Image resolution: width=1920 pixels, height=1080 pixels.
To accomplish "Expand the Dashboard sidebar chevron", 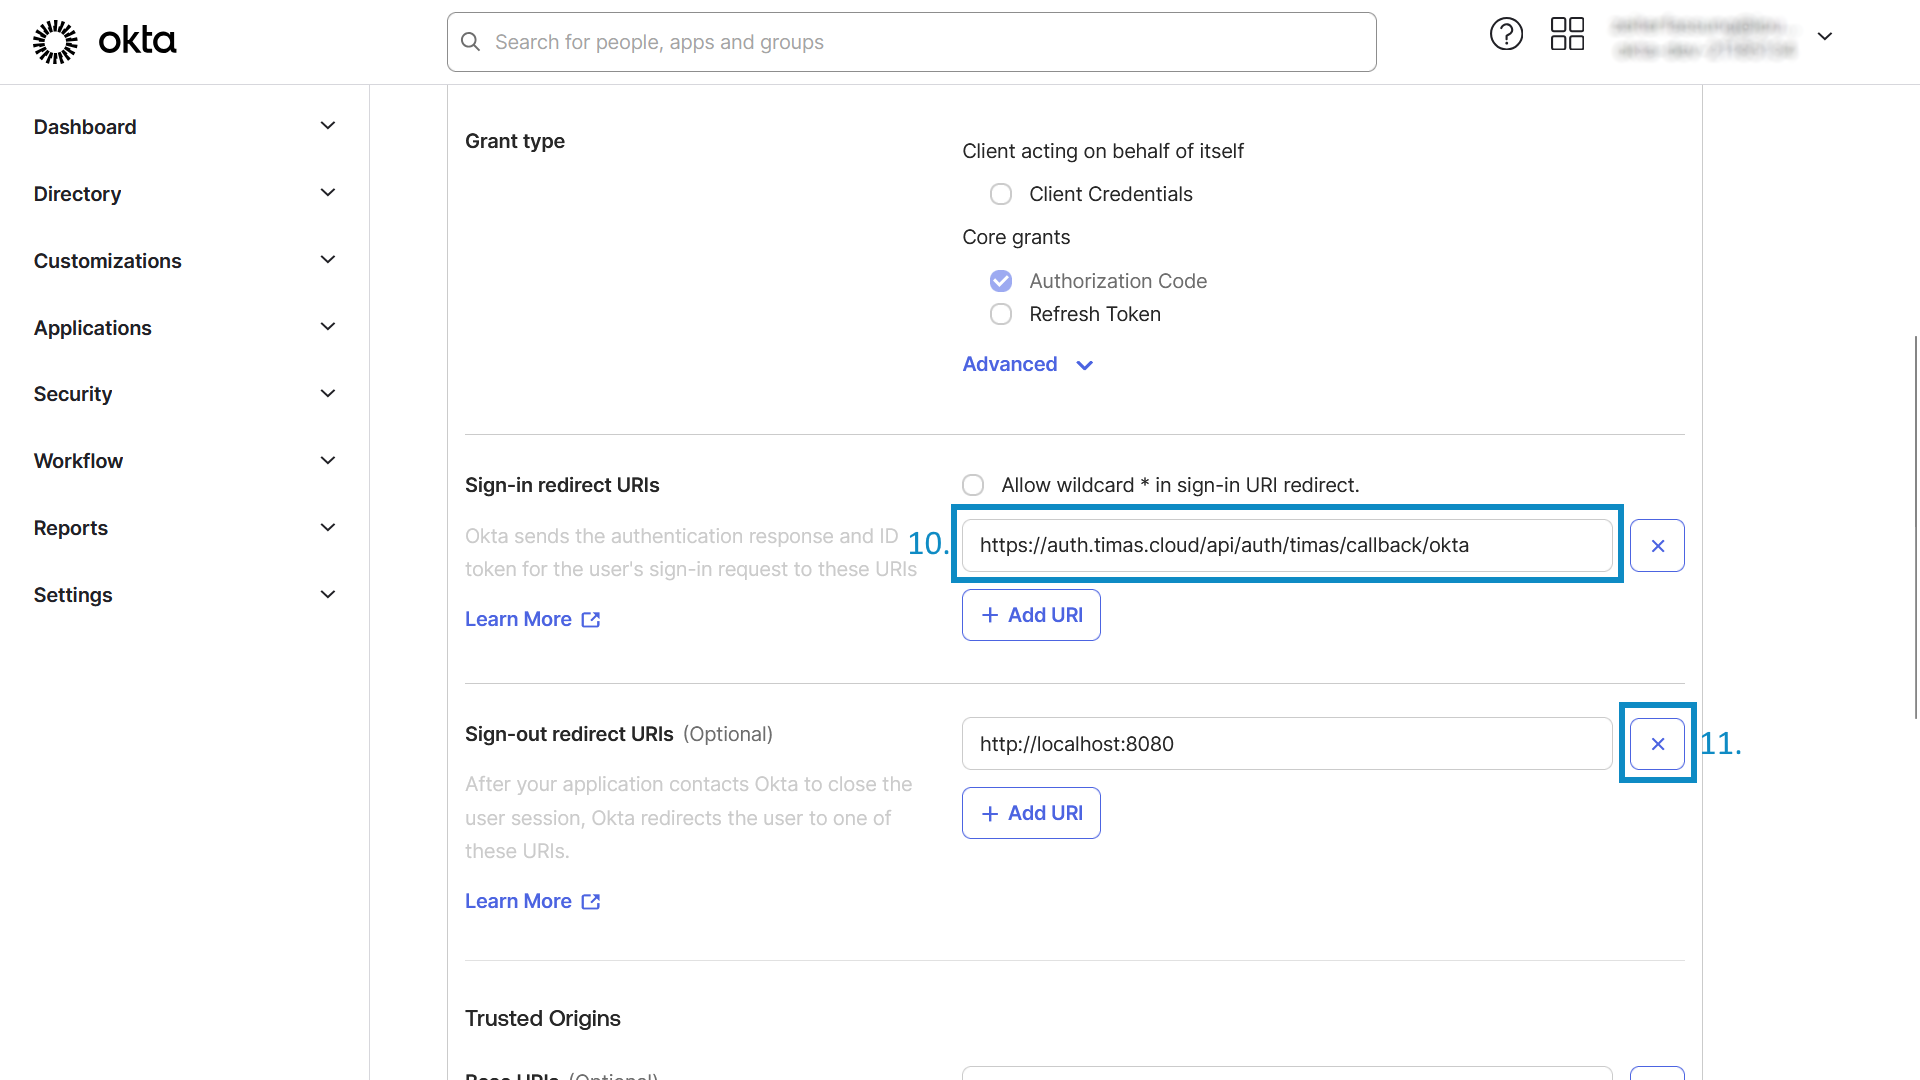I will (327, 126).
